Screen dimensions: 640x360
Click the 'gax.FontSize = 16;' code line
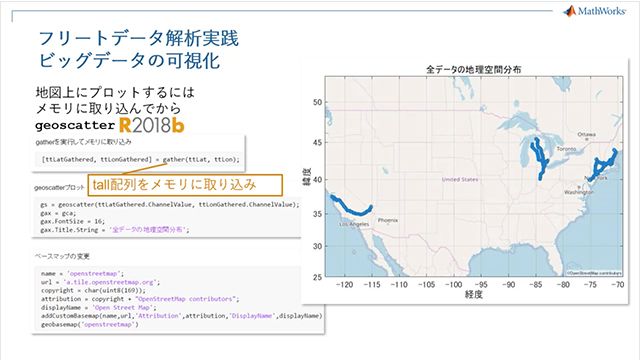coord(73,221)
